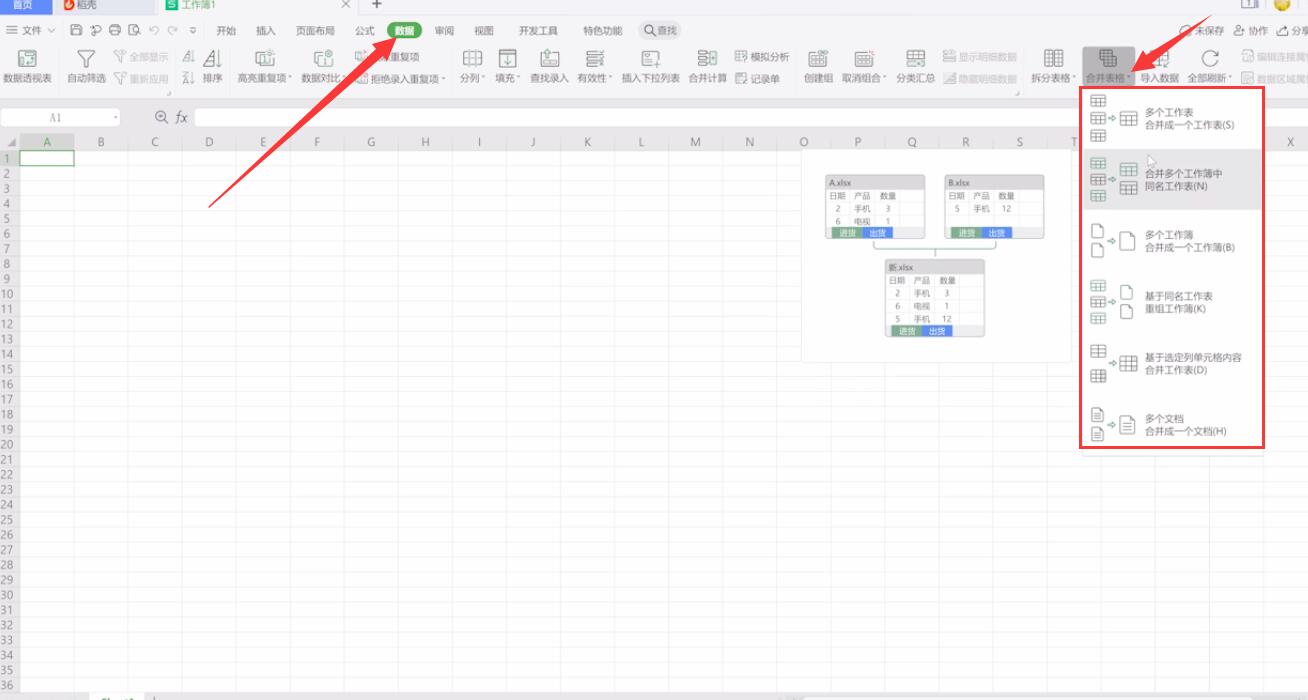Open the 视图 View tab
The image size is (1308, 700).
[x=484, y=31]
